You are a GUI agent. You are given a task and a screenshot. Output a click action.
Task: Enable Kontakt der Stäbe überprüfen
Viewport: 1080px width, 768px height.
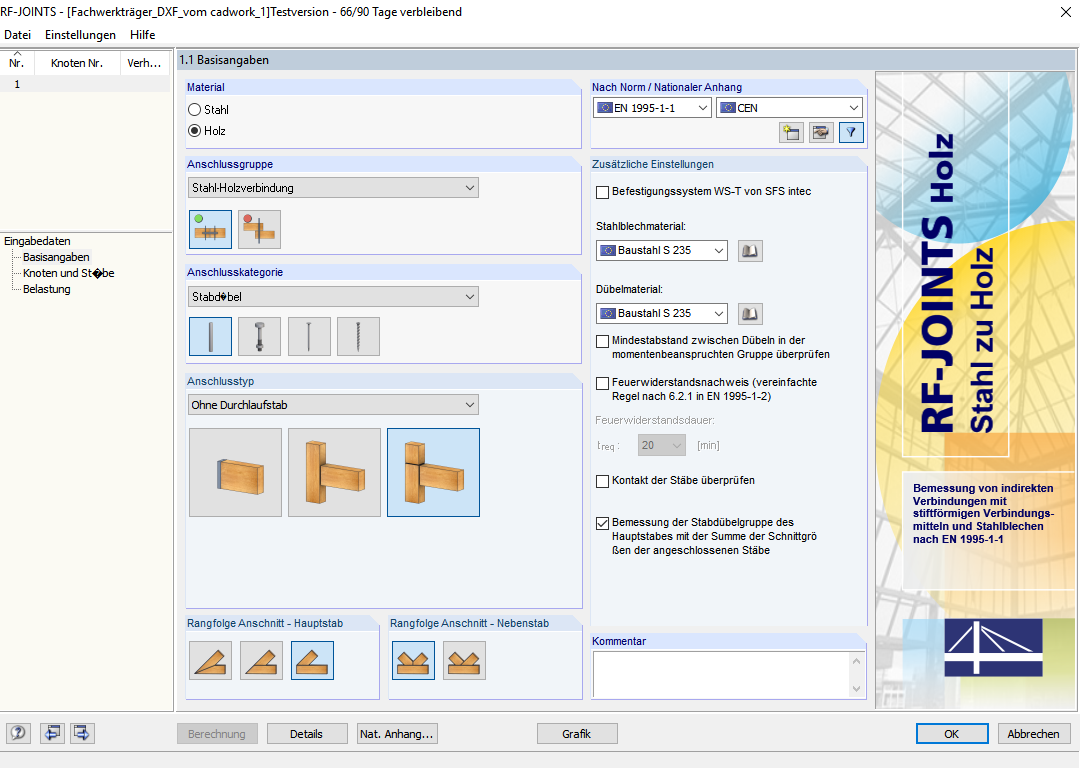(603, 481)
